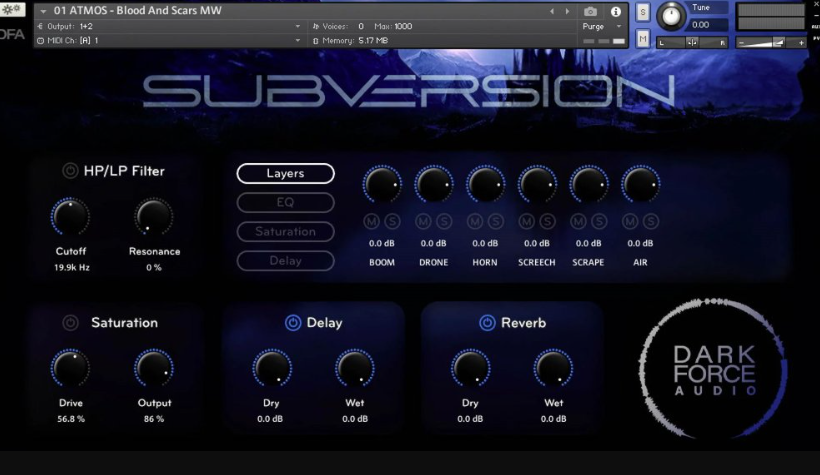The image size is (820, 475).
Task: Toggle Reverb power button
Action: [x=487, y=323]
